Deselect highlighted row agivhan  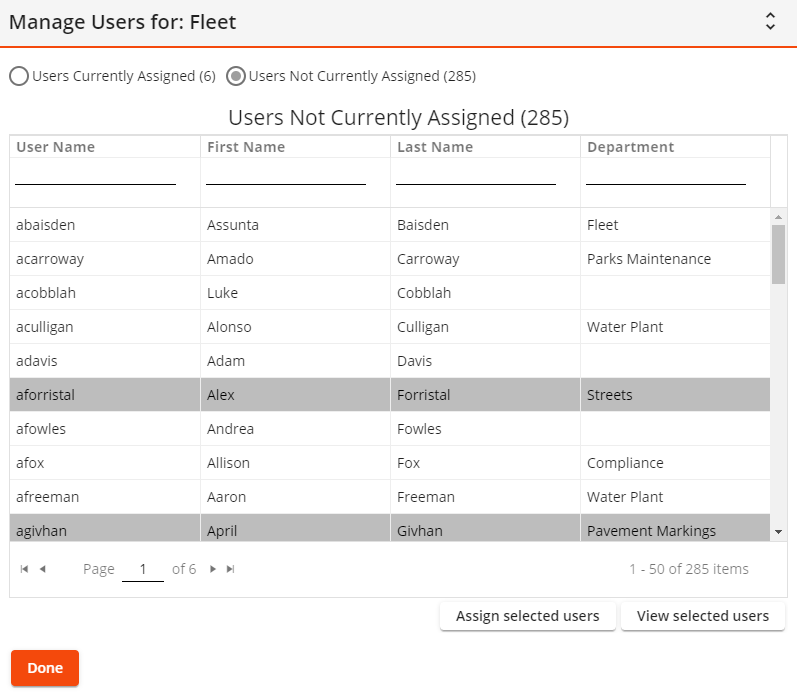[390, 528]
